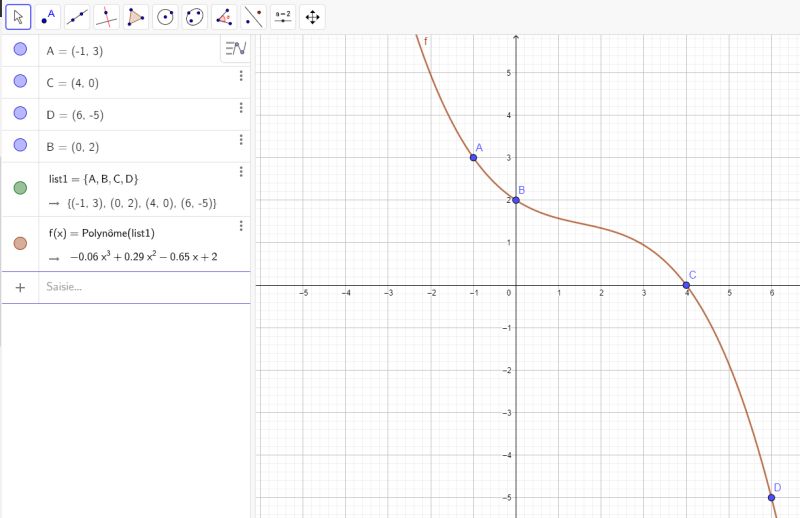Toggle visibility of point D = (6, -5)
Screen dimensions: 800x518
[20, 113]
